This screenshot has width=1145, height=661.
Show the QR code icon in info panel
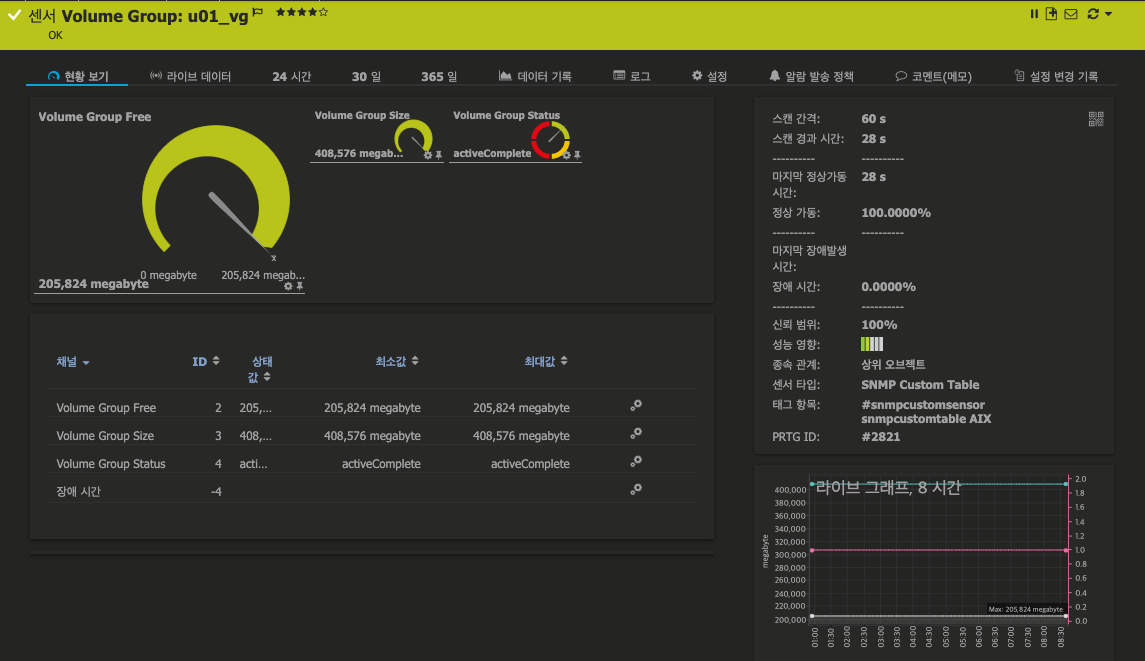point(1095,119)
